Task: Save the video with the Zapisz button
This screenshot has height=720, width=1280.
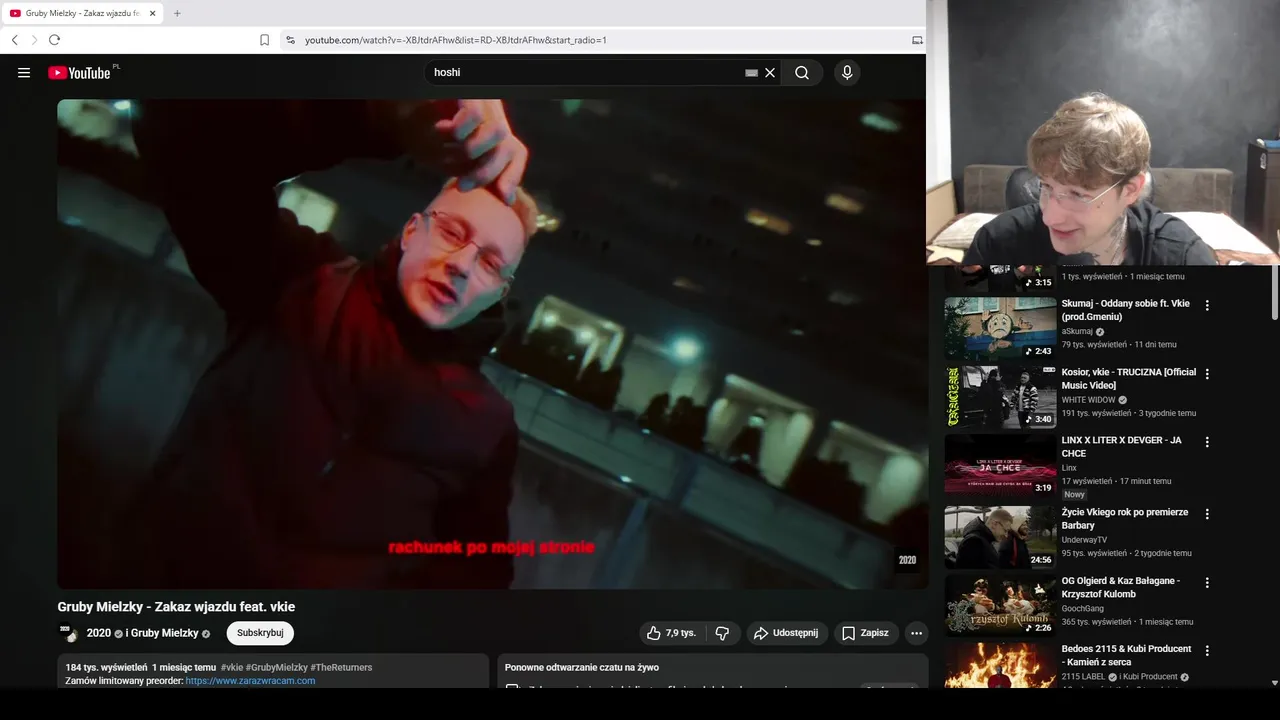Action: (x=865, y=633)
